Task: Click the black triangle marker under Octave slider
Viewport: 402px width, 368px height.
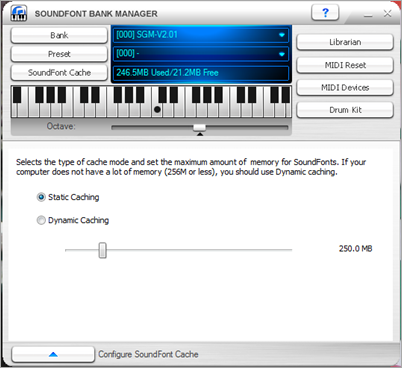Action: 200,134
